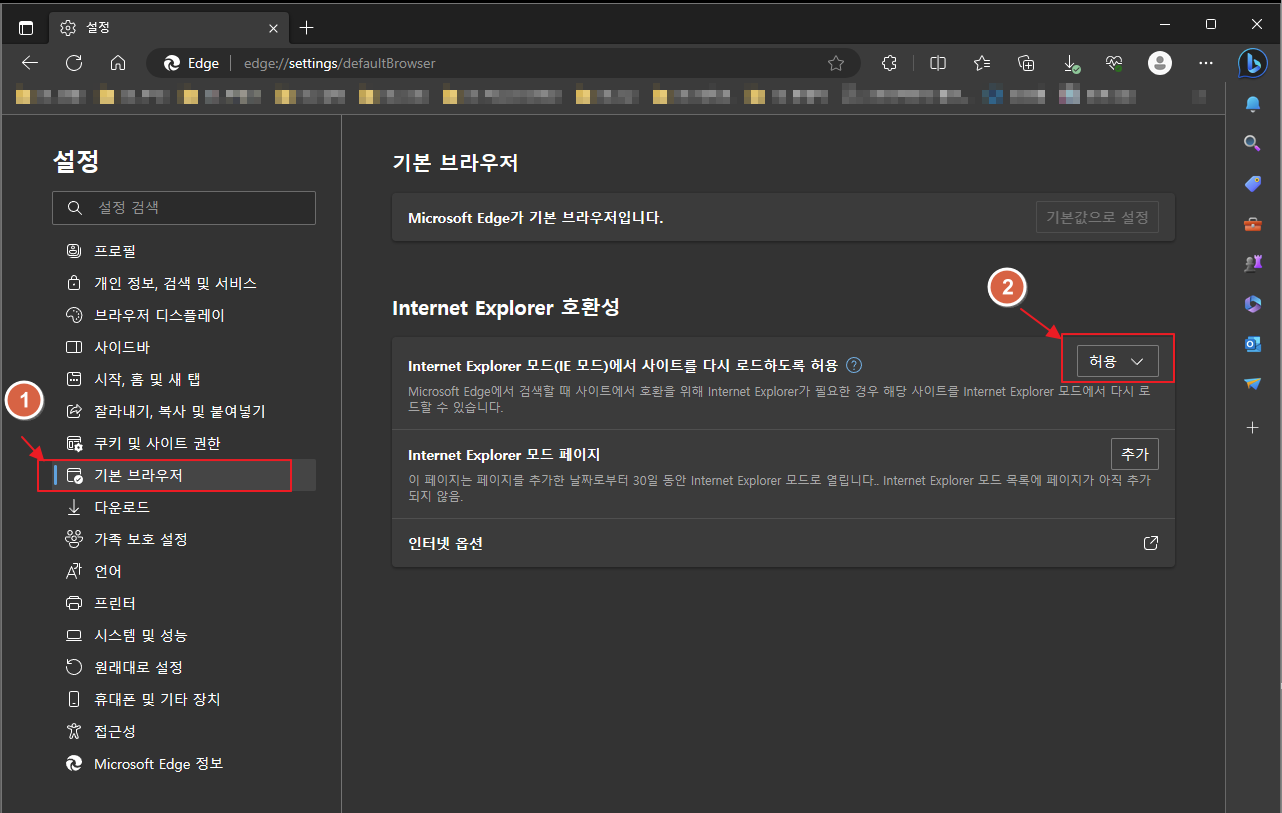Open the tab actions menu icon
This screenshot has width=1282, height=813.
click(26, 27)
